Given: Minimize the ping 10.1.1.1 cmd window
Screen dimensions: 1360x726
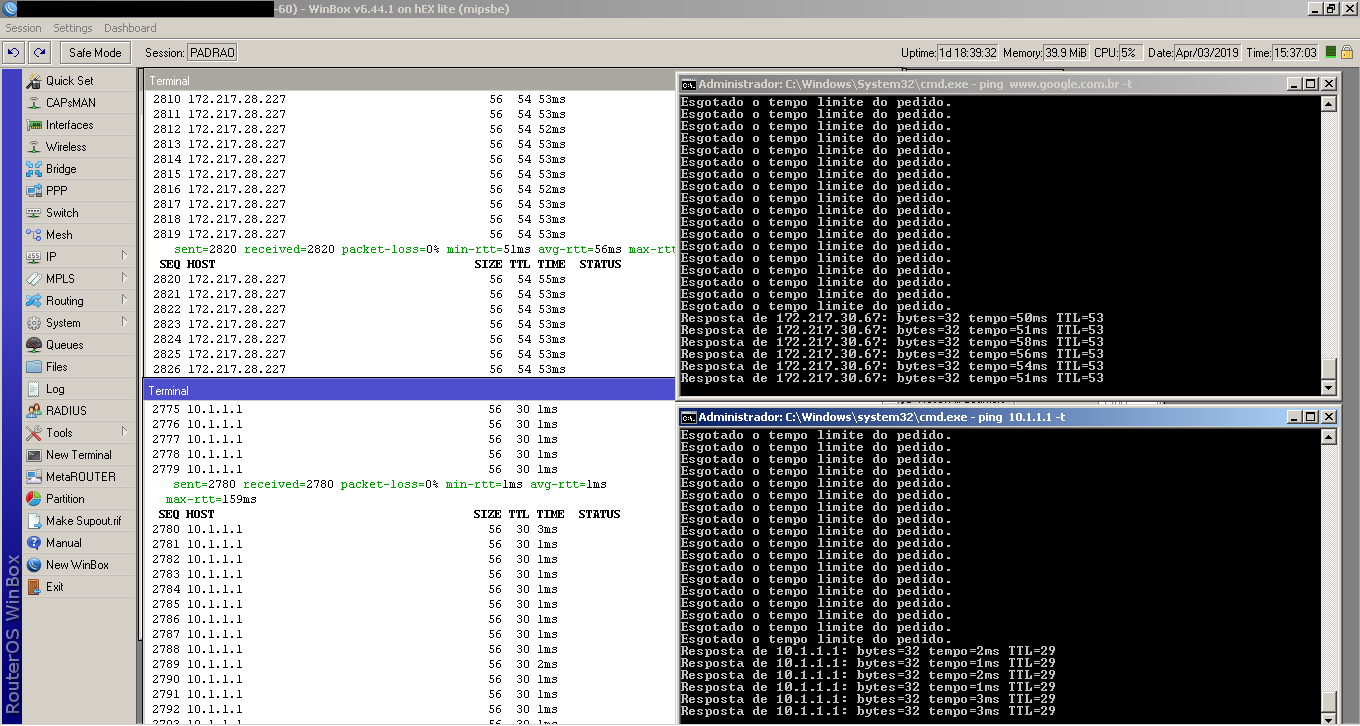Looking at the screenshot, I should [1294, 416].
